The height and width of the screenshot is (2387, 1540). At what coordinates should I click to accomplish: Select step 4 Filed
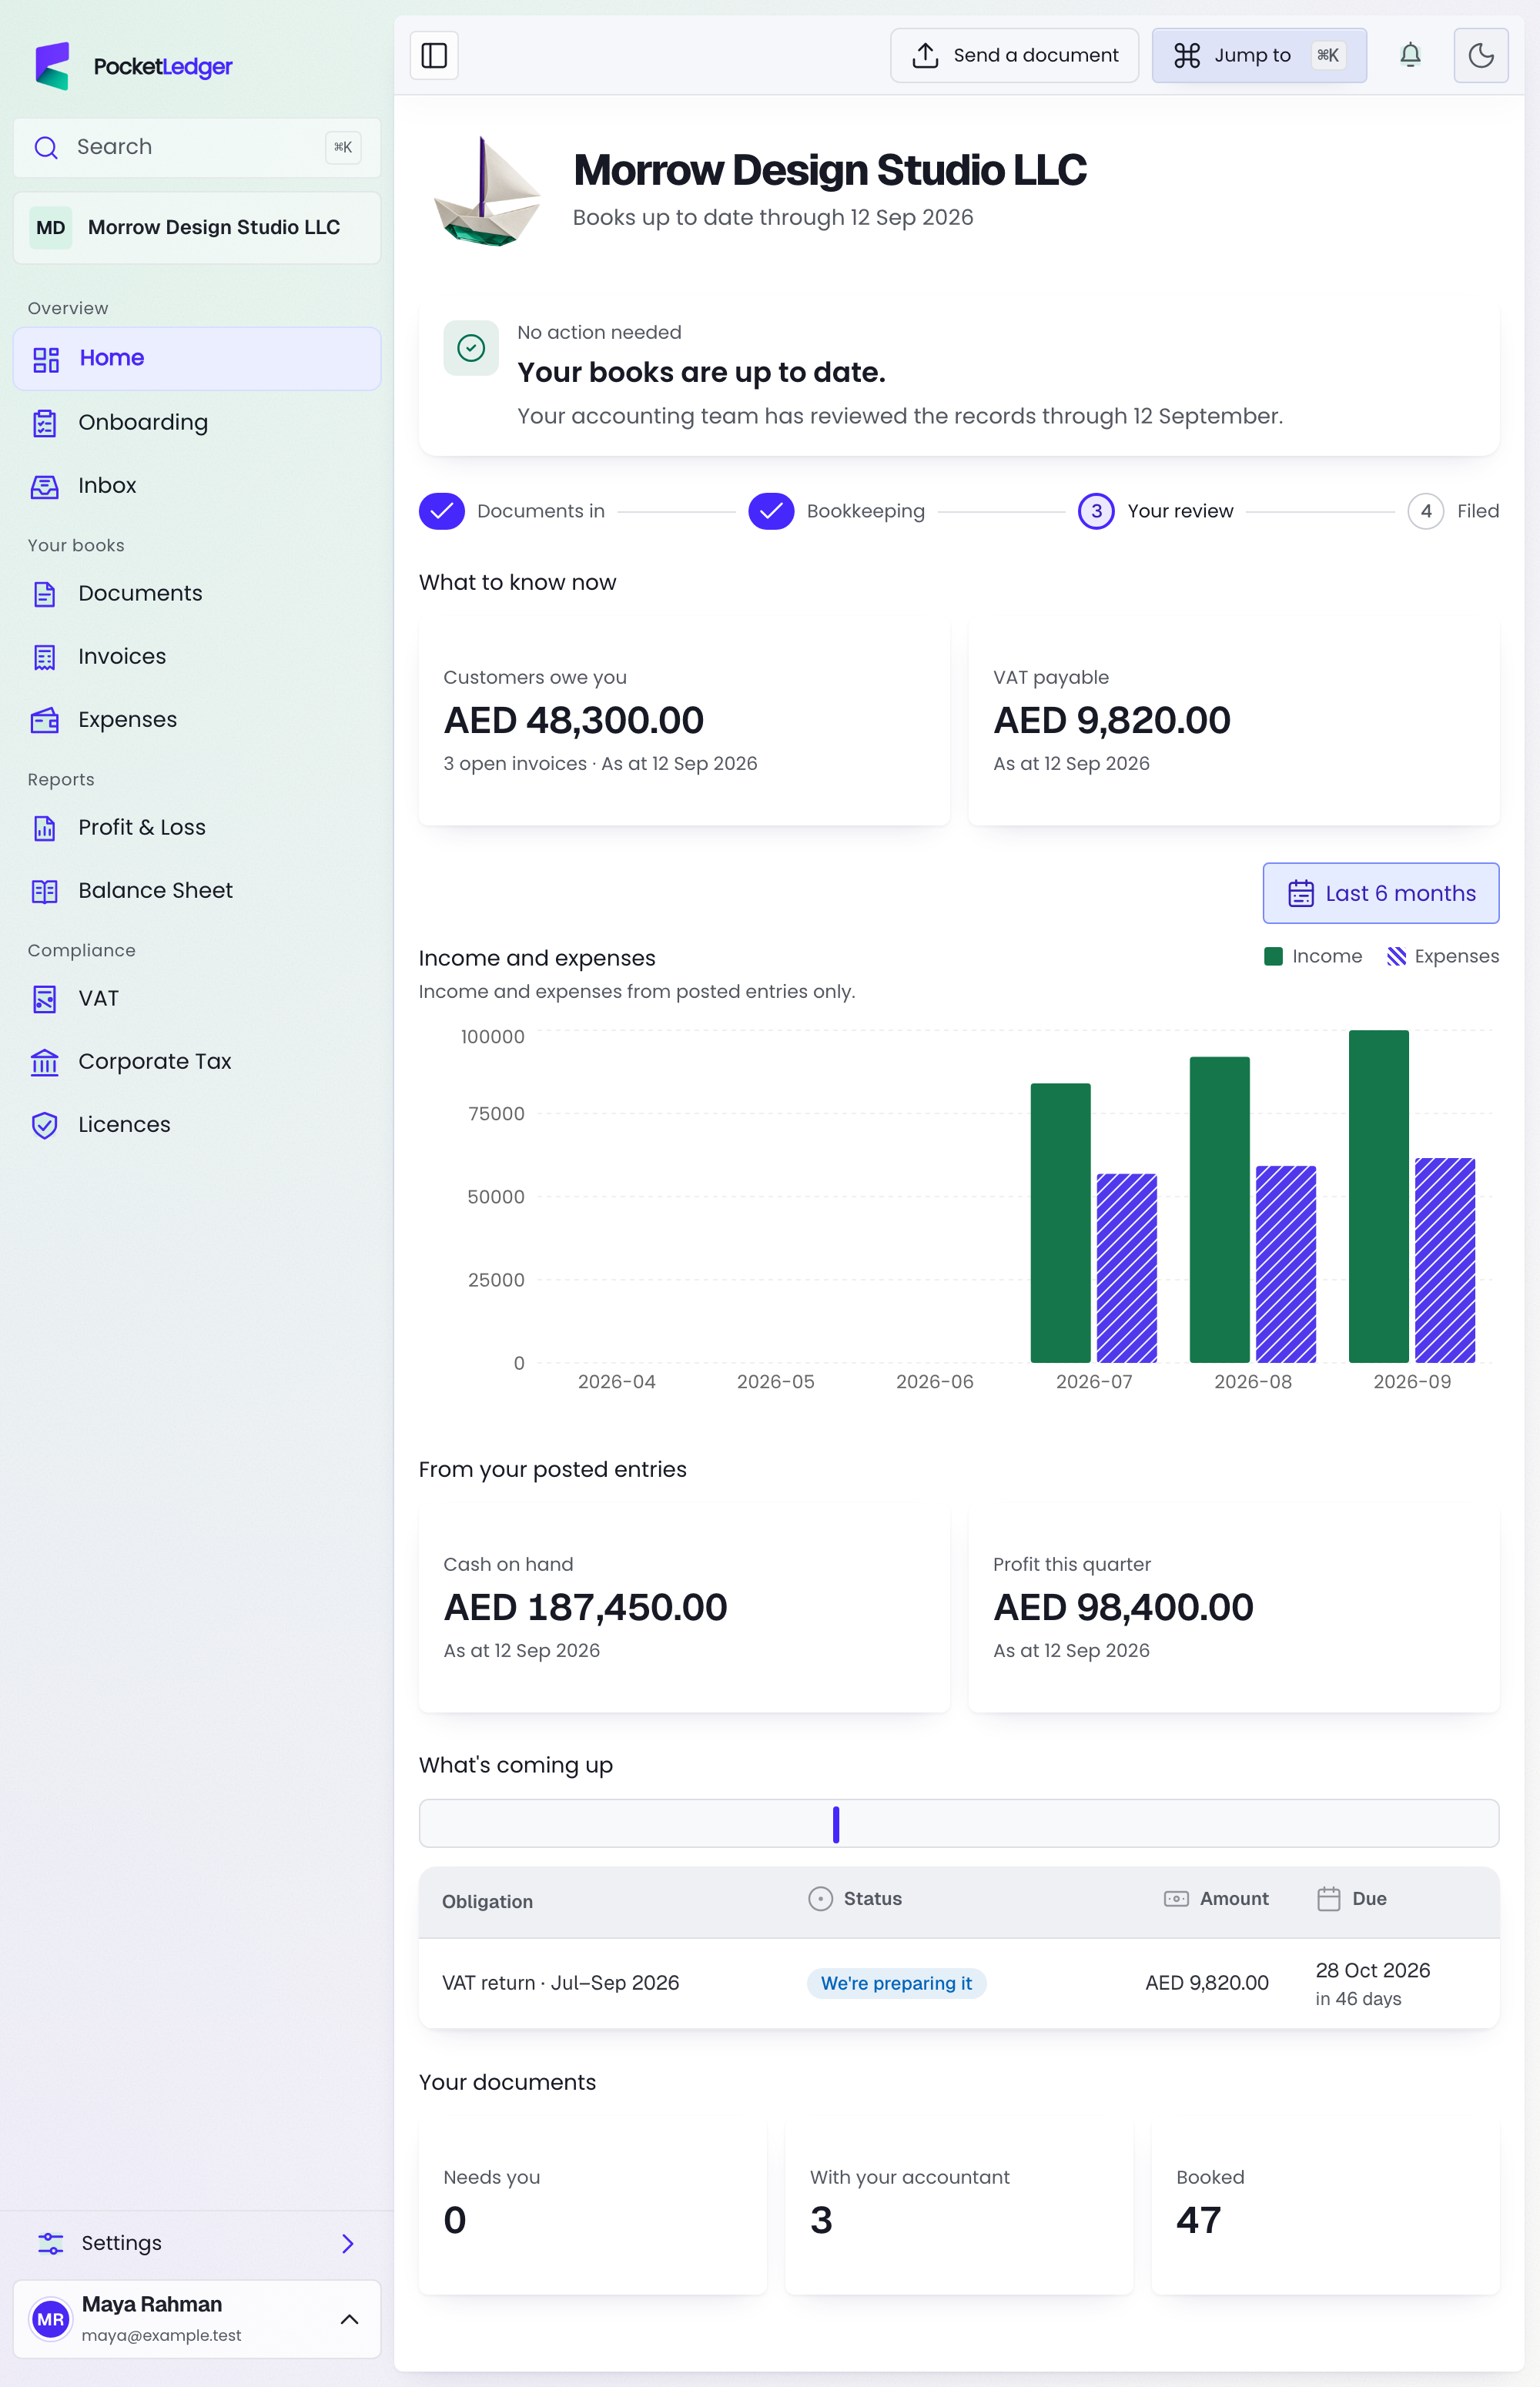[x=1453, y=511]
